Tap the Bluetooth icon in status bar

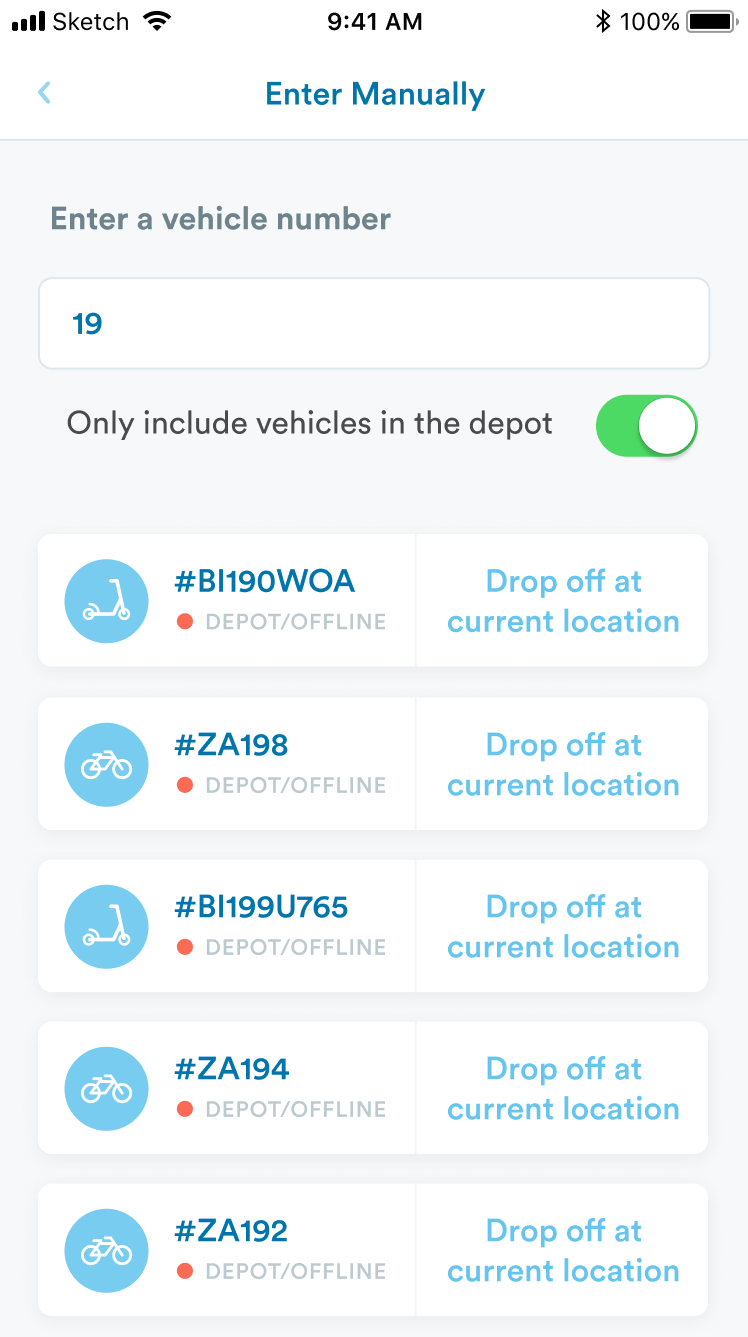tap(602, 21)
